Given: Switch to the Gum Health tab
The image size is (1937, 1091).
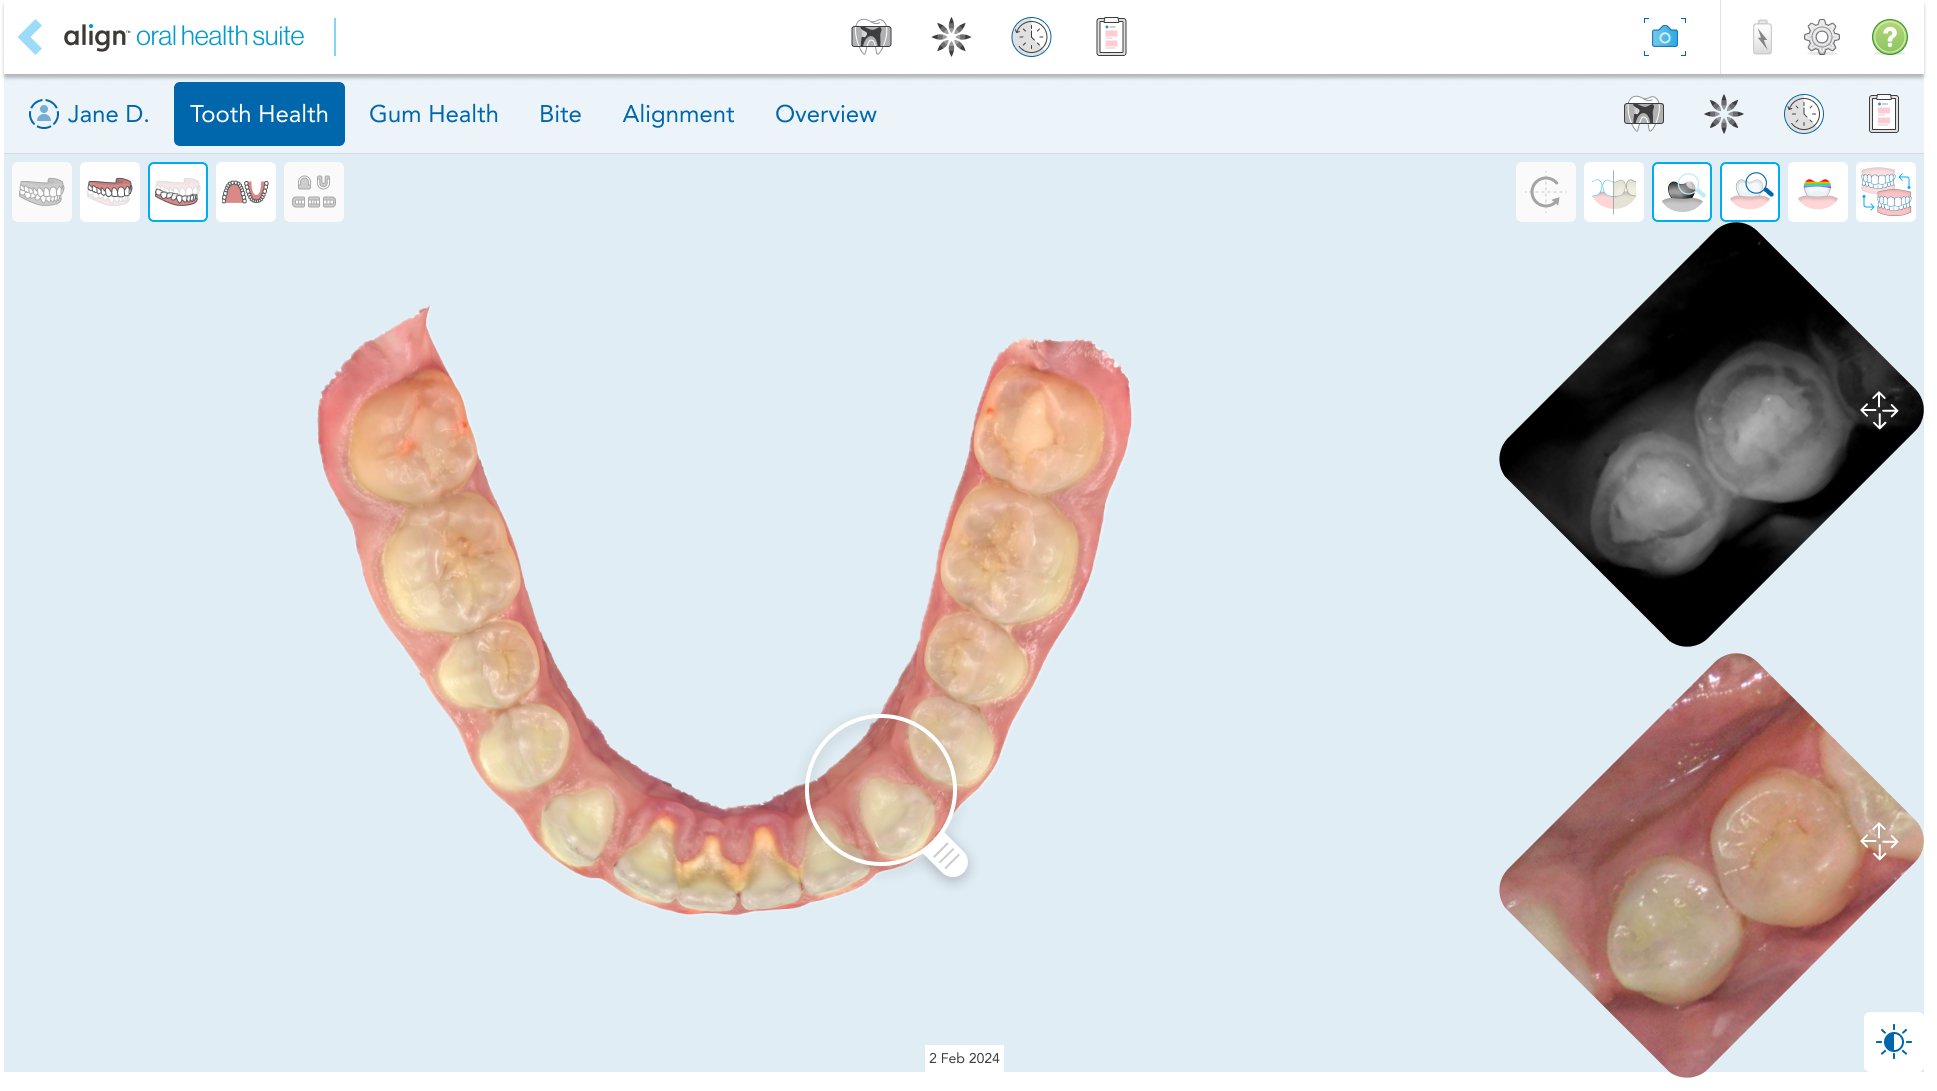Looking at the screenshot, I should point(433,114).
